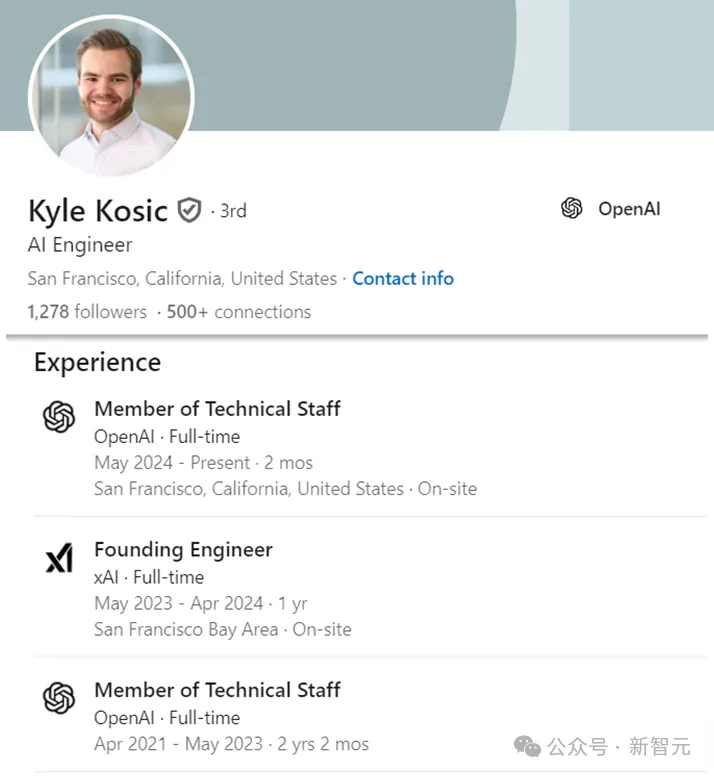Image resolution: width=714 pixels, height=776 pixels.
Task: Click the San Francisco Bay Area · On-site line
Action: coord(223,630)
